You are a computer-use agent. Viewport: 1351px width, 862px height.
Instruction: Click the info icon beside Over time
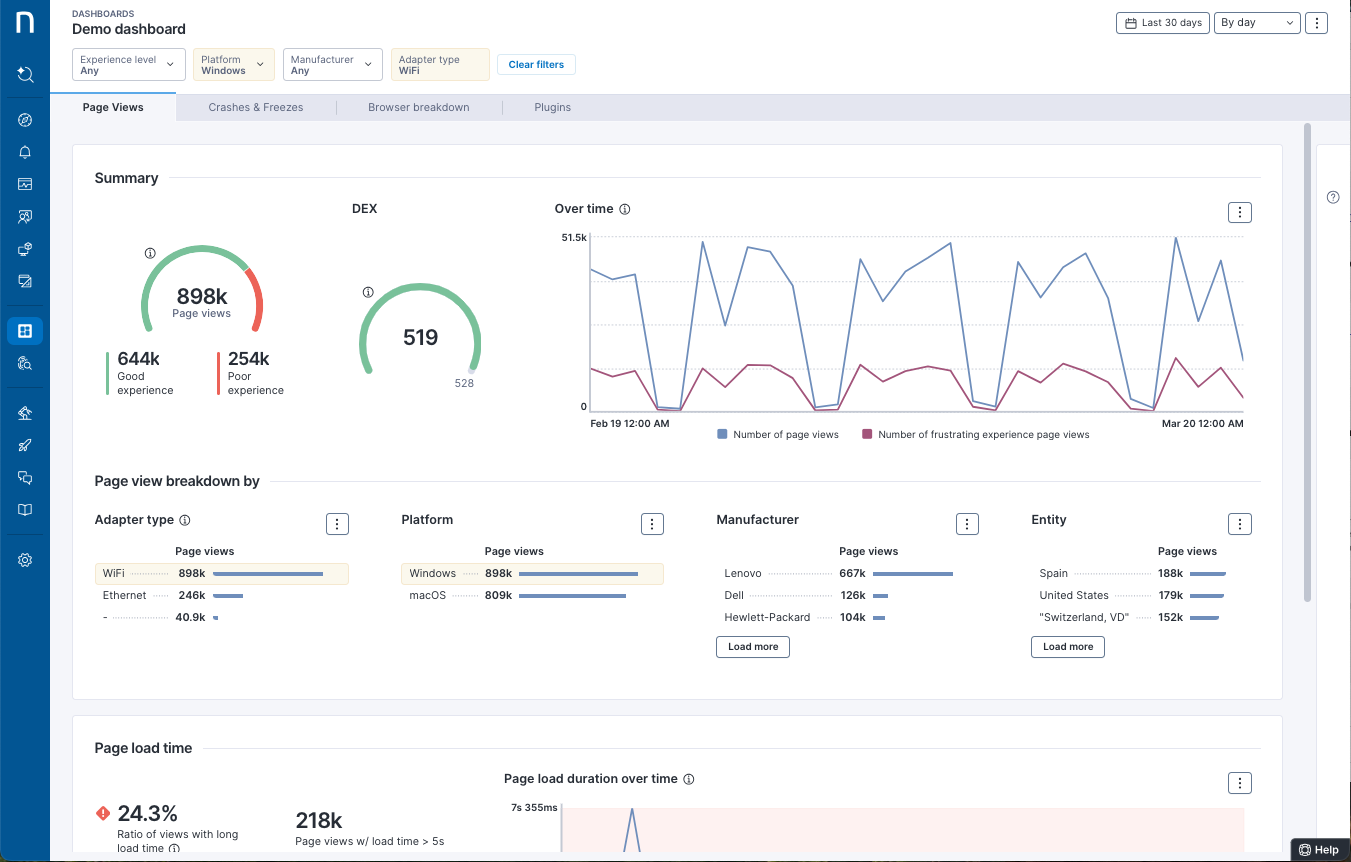point(625,209)
